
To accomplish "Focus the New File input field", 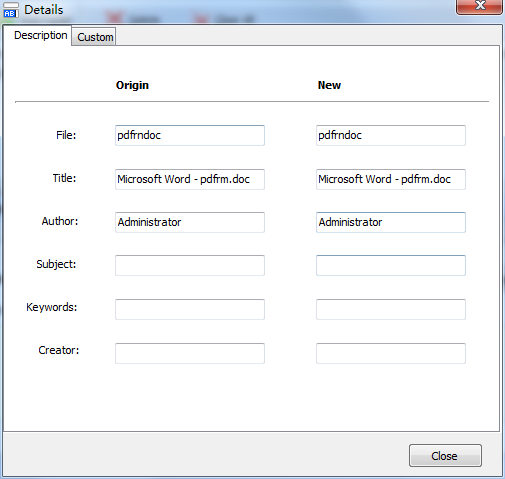I will (391, 135).
